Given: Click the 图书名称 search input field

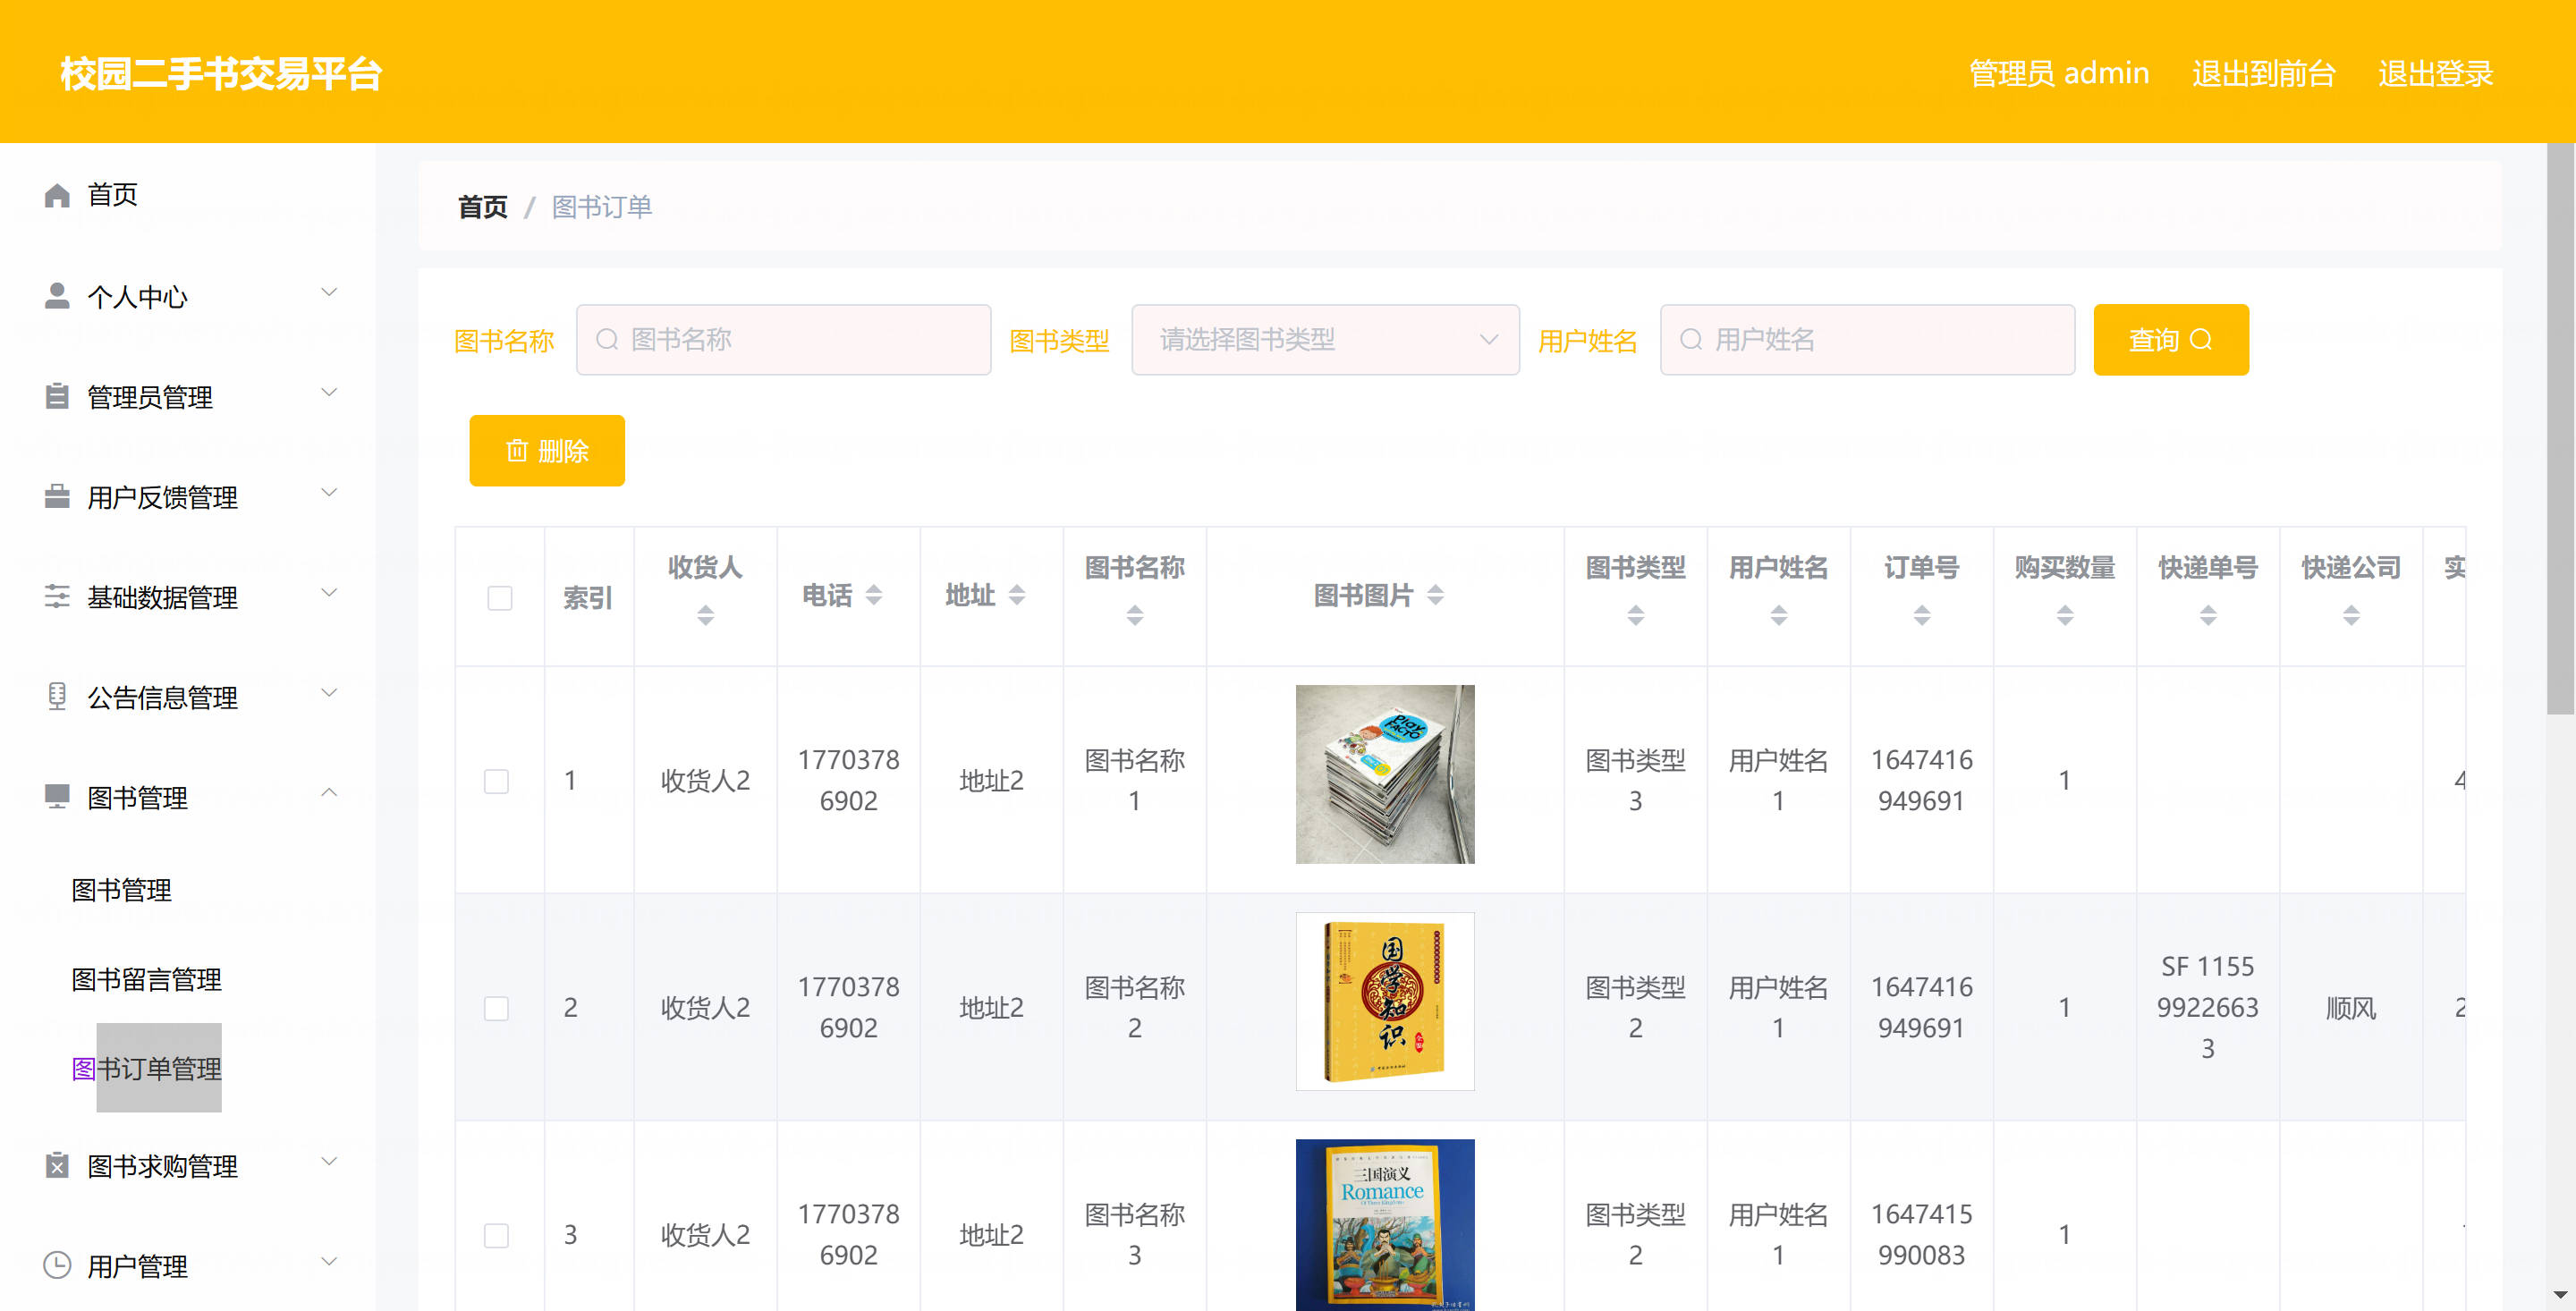Looking at the screenshot, I should click(x=784, y=340).
